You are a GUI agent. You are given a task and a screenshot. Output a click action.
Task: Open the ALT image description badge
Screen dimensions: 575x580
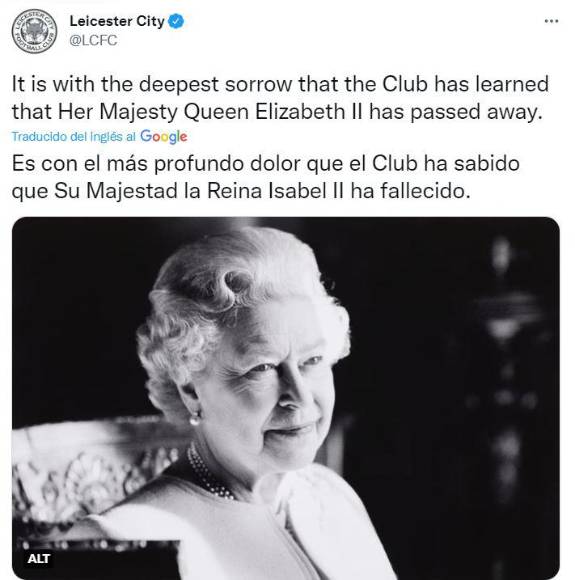point(39,558)
